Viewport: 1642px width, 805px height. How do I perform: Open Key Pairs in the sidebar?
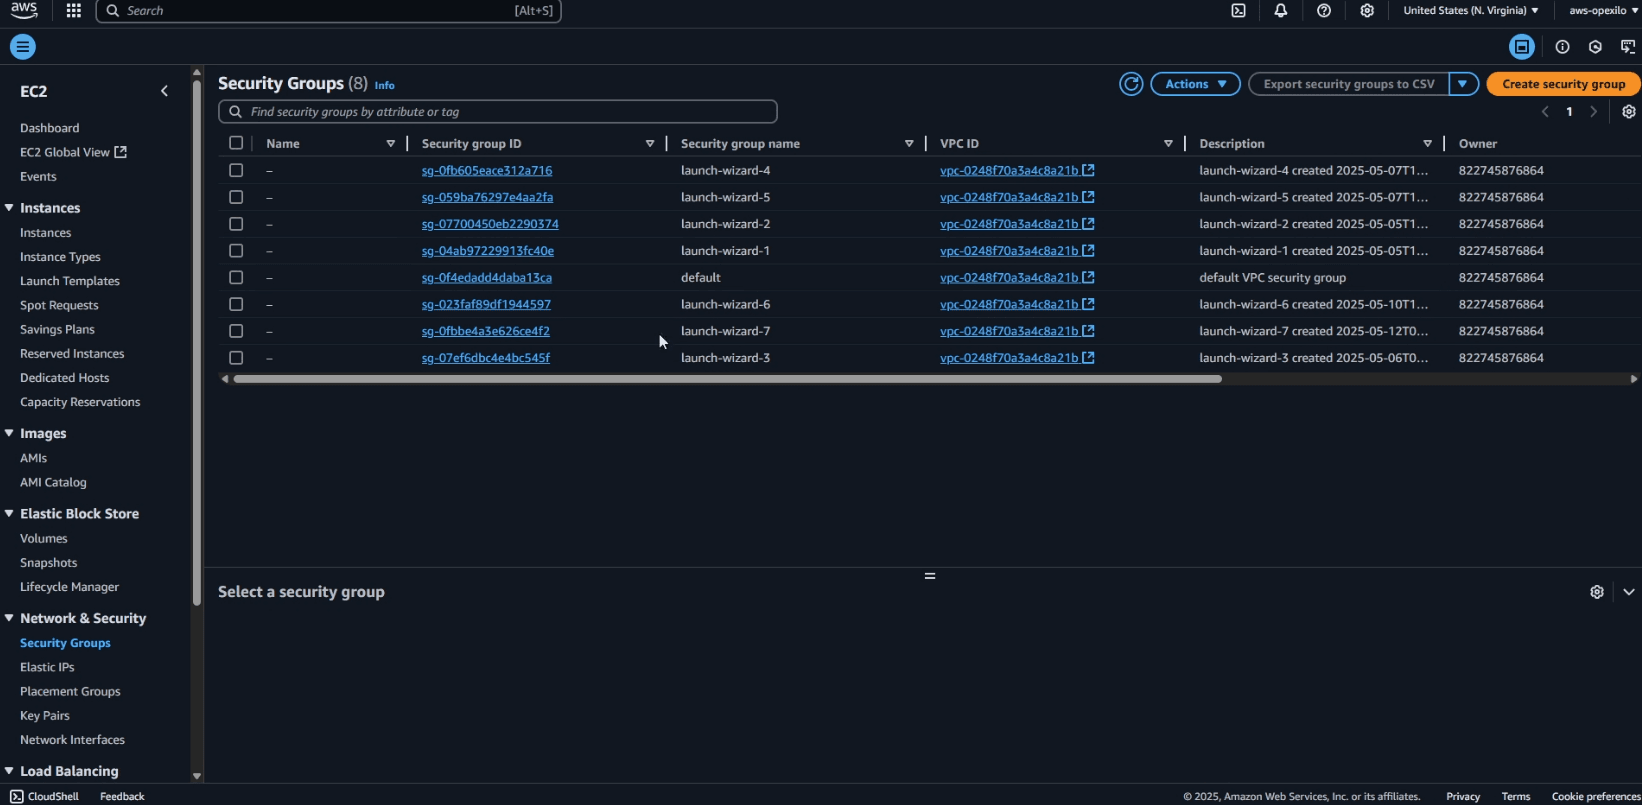point(45,716)
